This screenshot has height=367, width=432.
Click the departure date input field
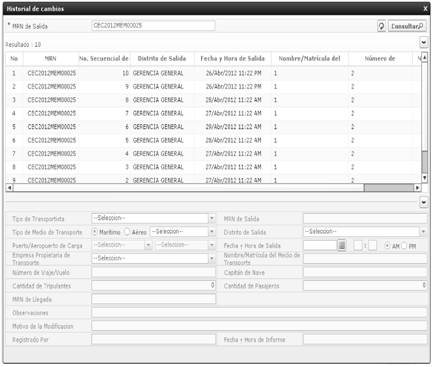tap(320, 246)
